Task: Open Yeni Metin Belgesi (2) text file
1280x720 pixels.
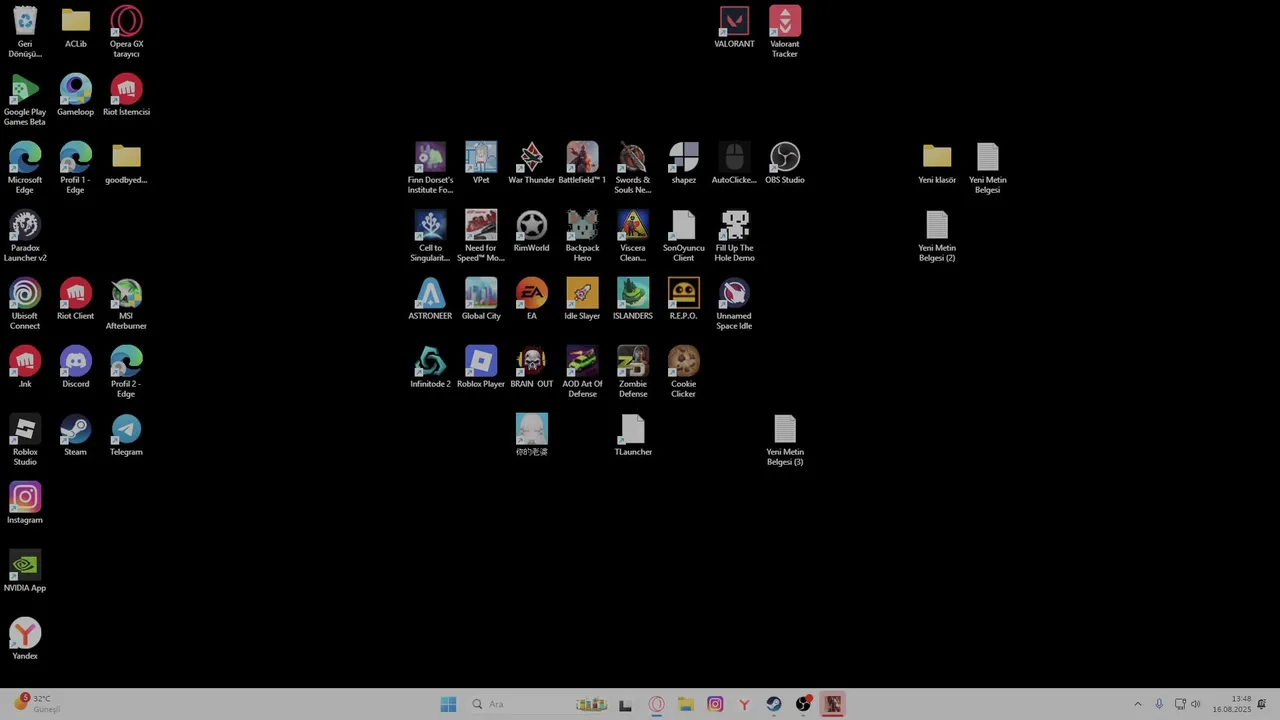Action: (937, 226)
